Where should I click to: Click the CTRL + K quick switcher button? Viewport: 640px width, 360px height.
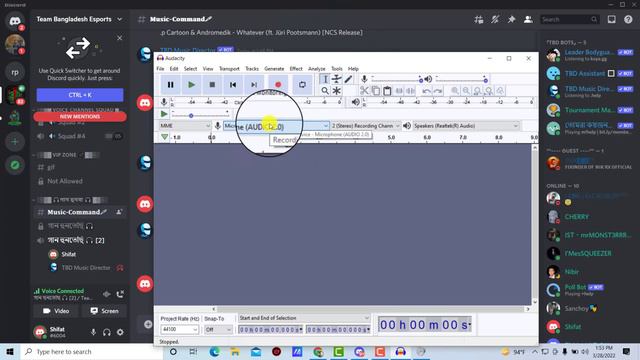pyautogui.click(x=80, y=95)
